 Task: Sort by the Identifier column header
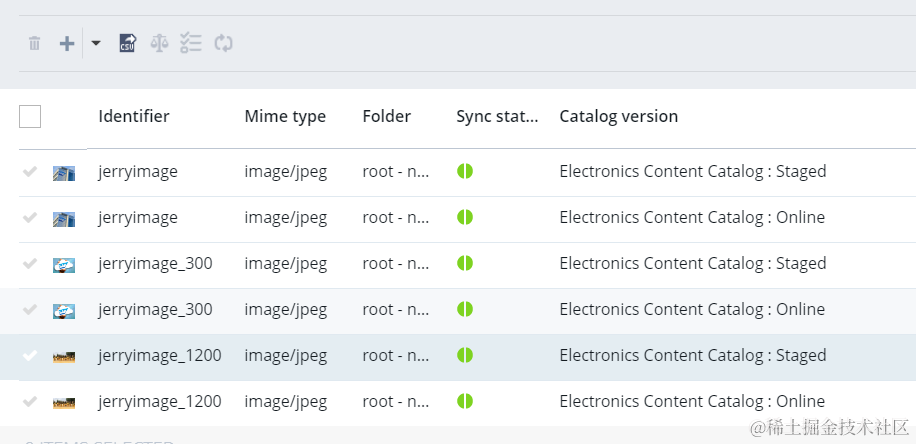(134, 116)
